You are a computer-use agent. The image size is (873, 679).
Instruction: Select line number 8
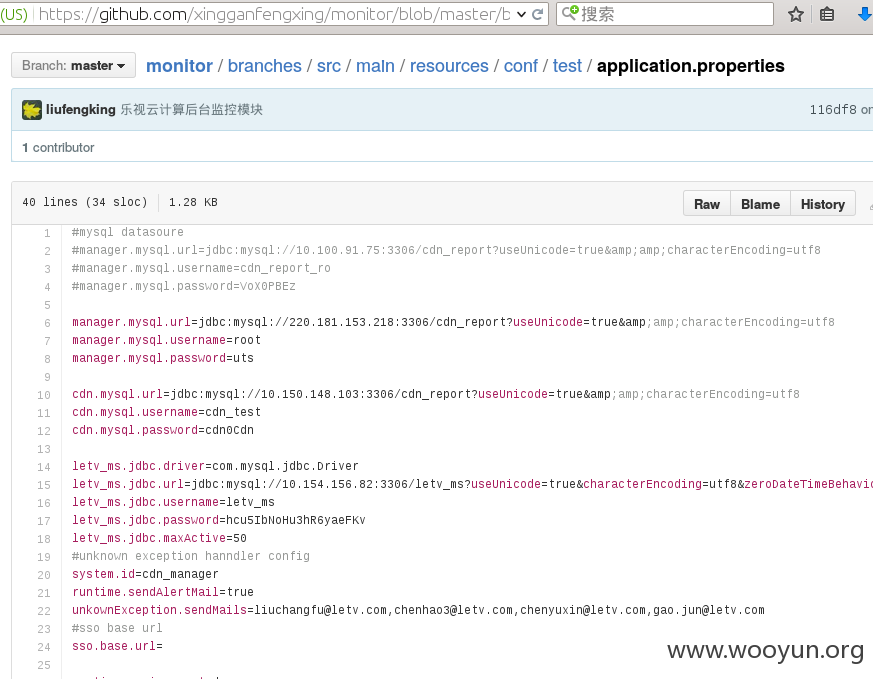(47, 358)
